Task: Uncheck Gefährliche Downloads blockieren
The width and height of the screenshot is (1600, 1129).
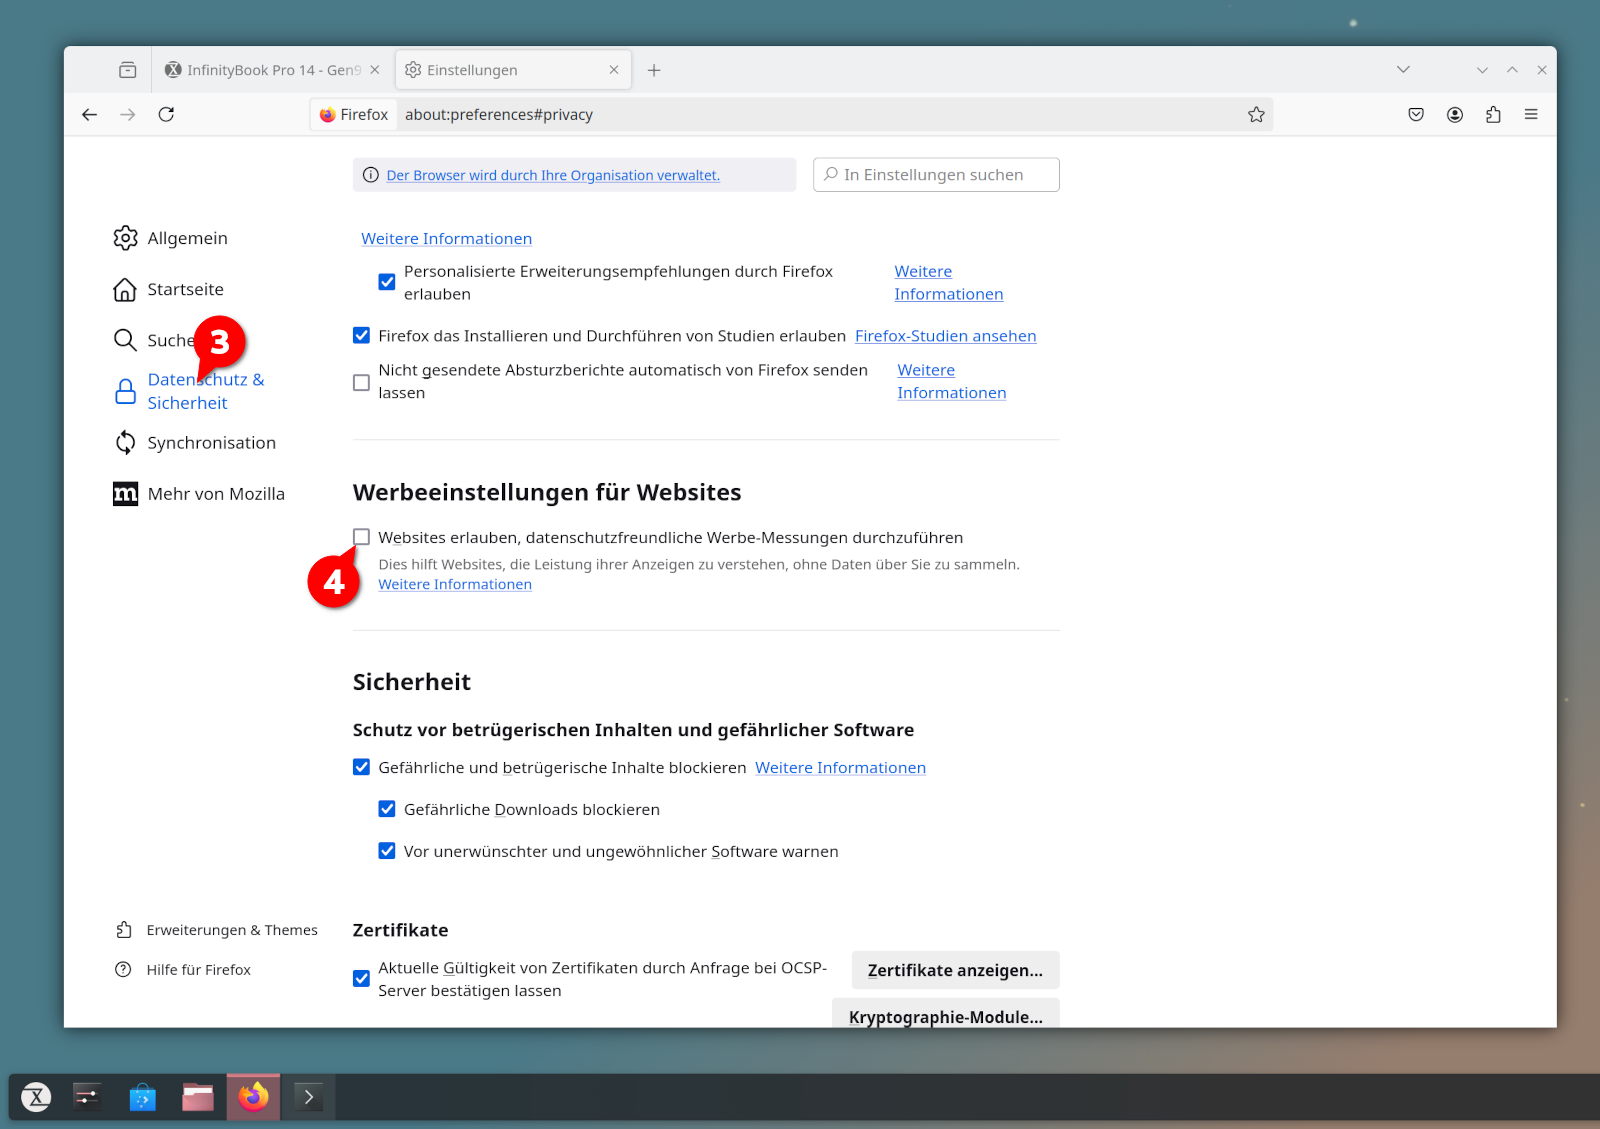Action: [x=387, y=809]
